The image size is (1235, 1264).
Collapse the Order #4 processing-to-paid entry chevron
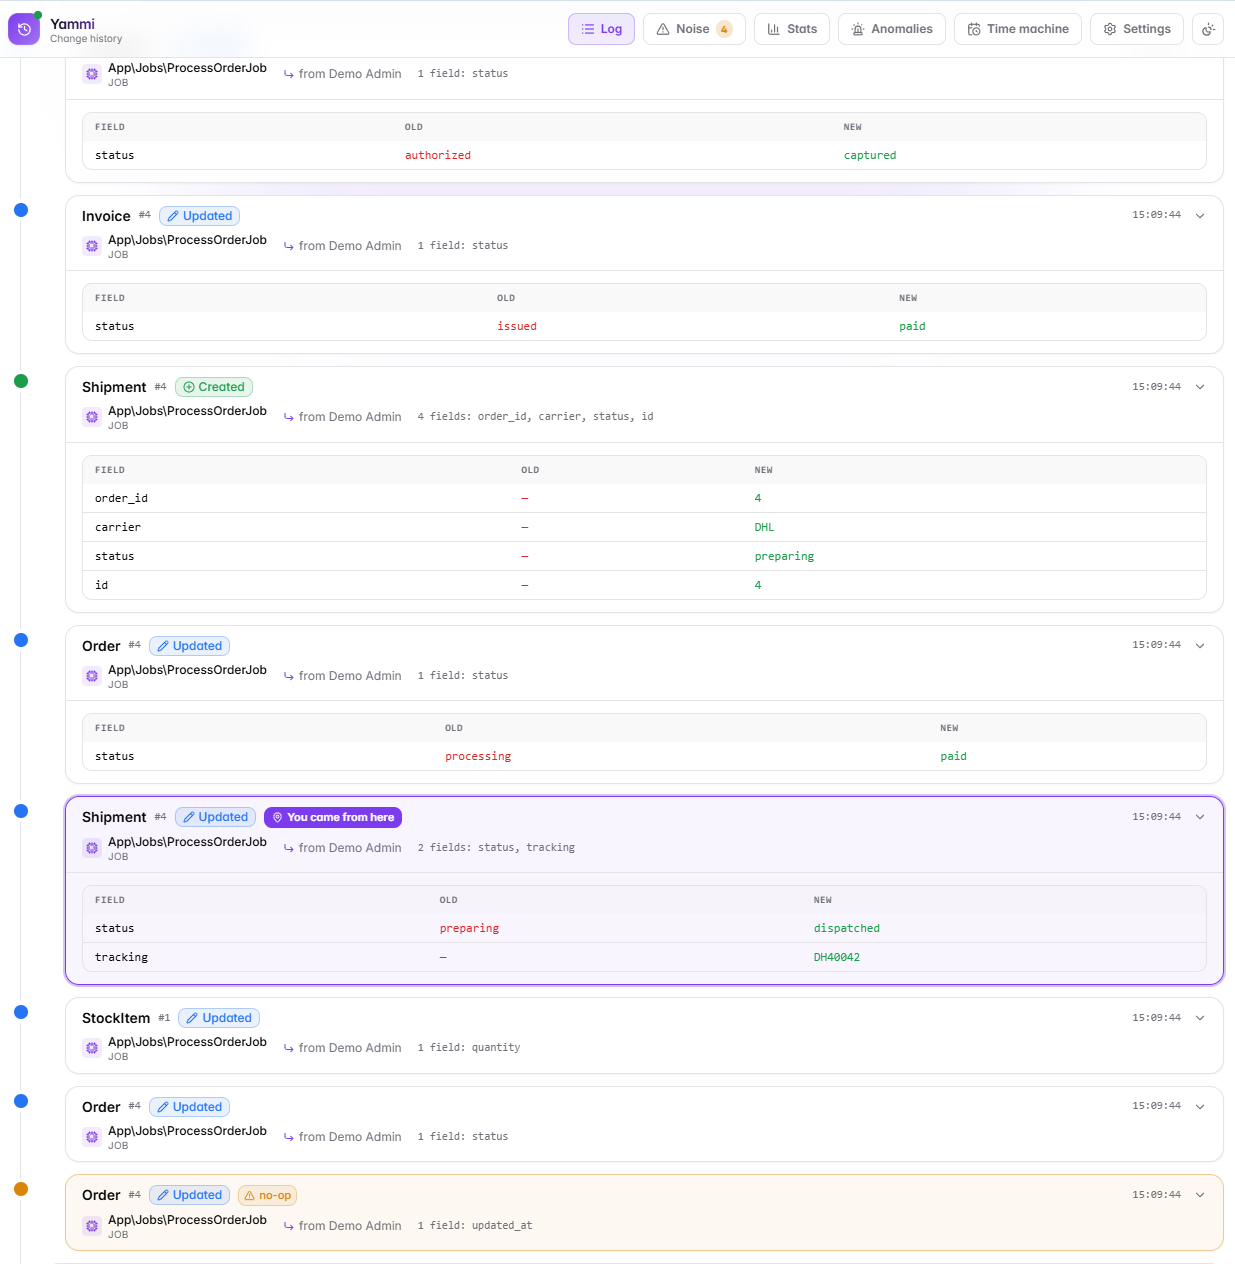coord(1200,646)
